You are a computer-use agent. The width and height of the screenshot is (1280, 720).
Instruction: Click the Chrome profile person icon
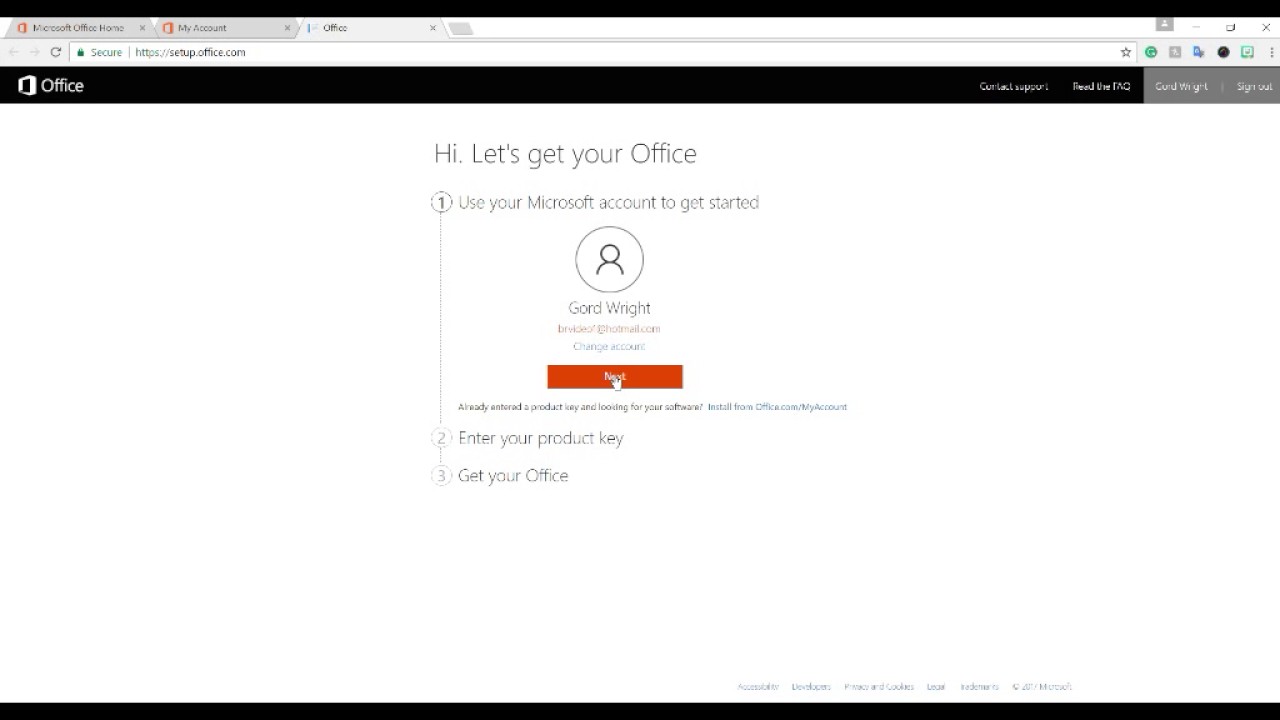pyautogui.click(x=1165, y=24)
